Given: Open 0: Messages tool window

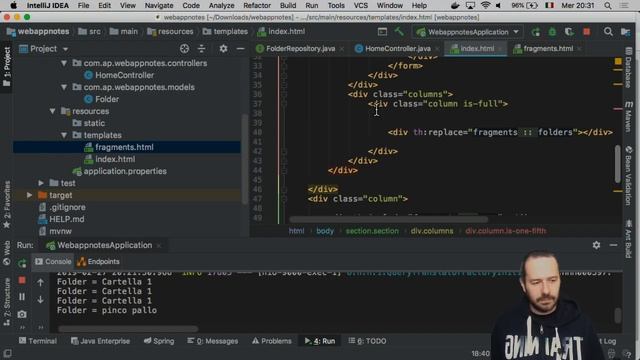Looking at the screenshot, I should pyautogui.click(x=213, y=341).
